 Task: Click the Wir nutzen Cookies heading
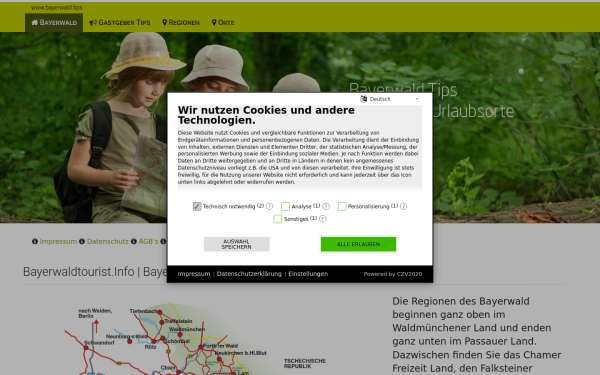pyautogui.click(x=266, y=115)
